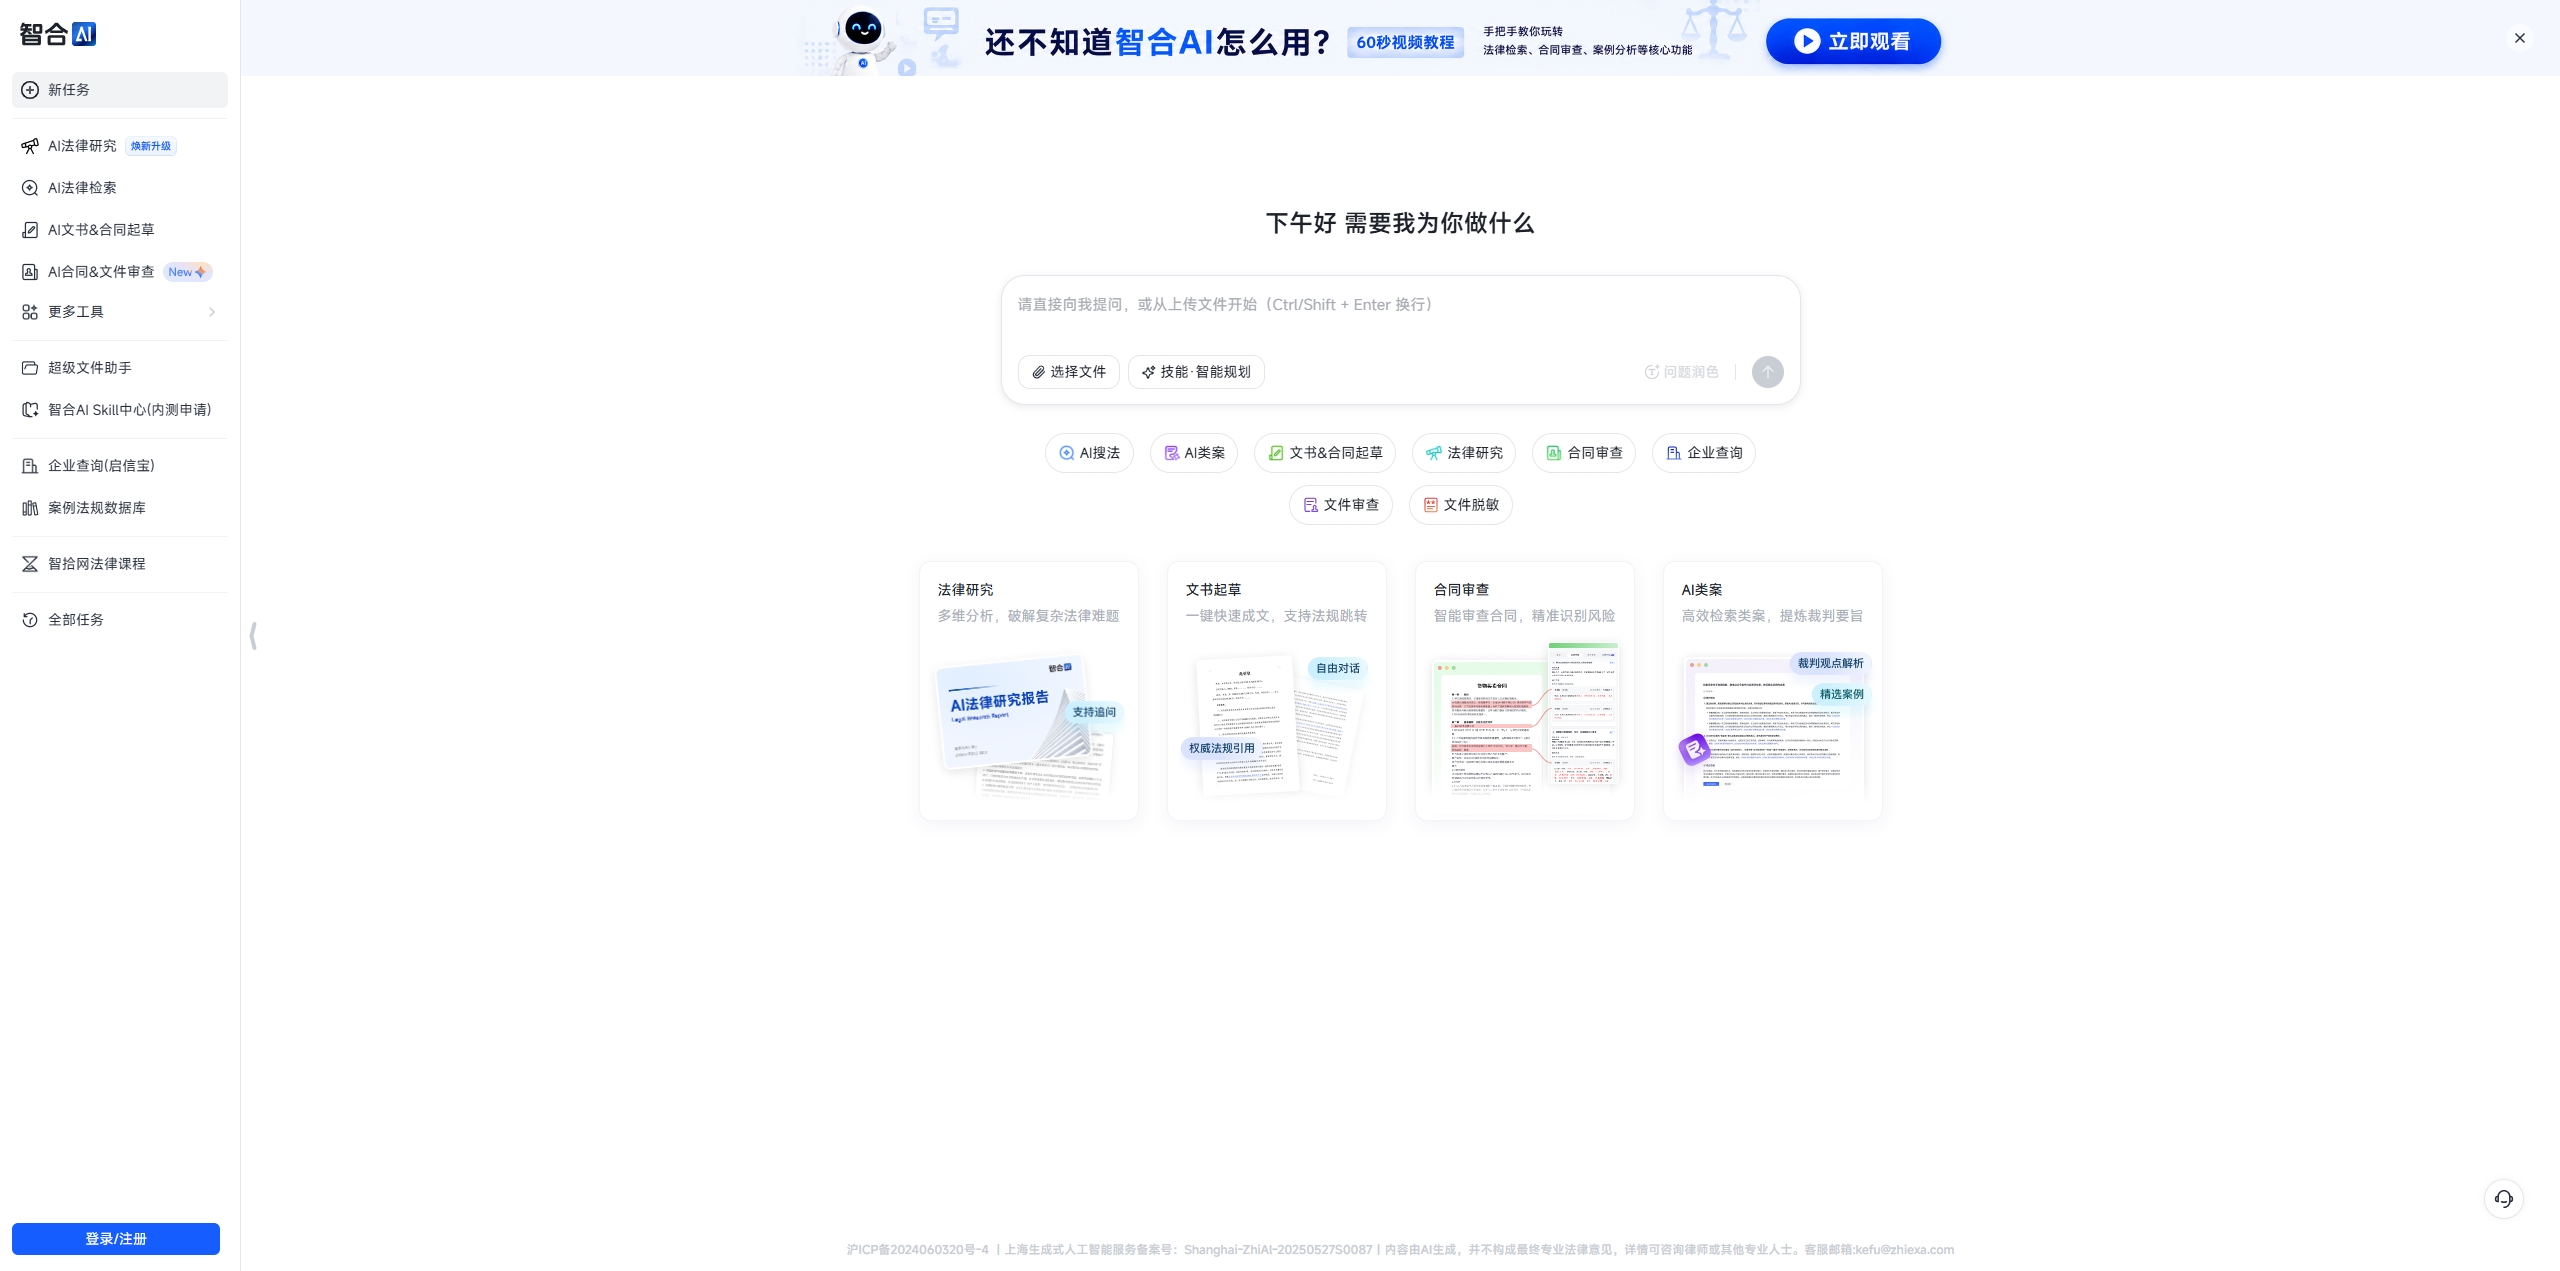Click the grid icon for 更多工具
The height and width of the screenshot is (1271, 2560).
(30, 312)
